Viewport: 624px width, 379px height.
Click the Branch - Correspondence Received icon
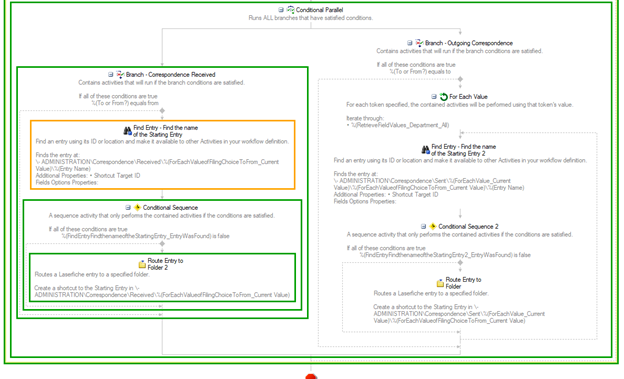point(120,74)
